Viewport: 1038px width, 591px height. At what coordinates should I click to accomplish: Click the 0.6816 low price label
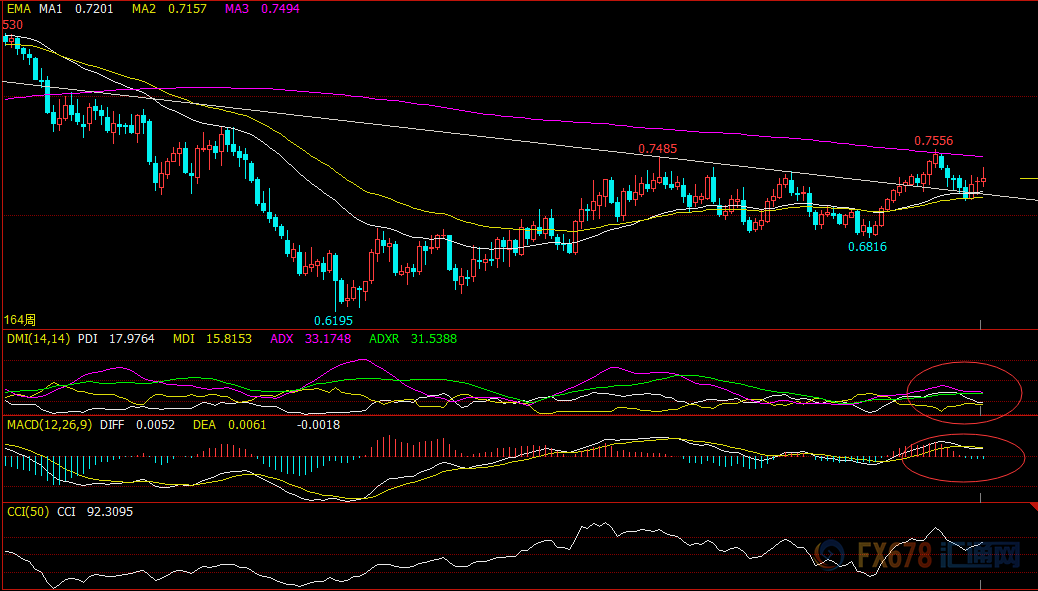point(867,246)
